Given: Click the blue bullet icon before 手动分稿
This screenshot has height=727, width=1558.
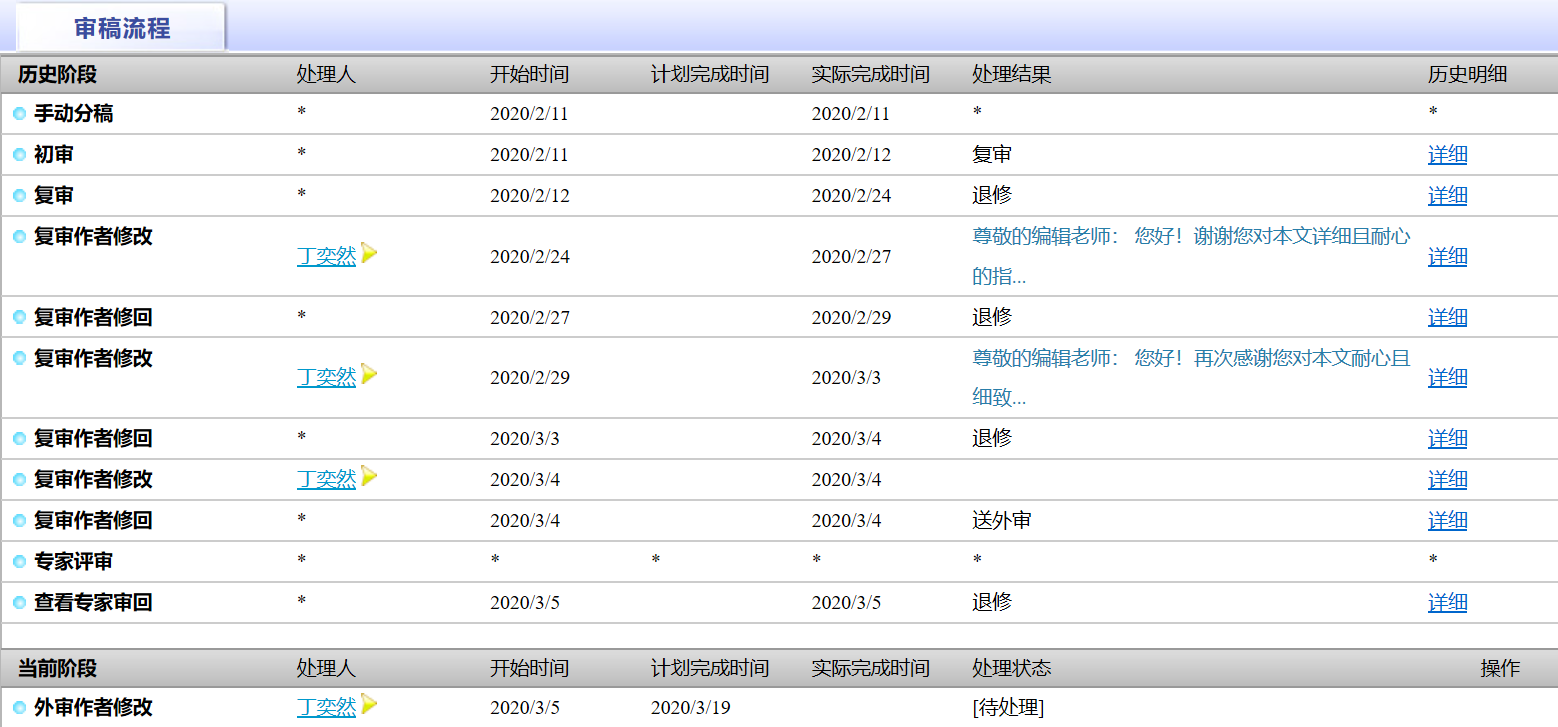Looking at the screenshot, I should pyautogui.click(x=19, y=114).
